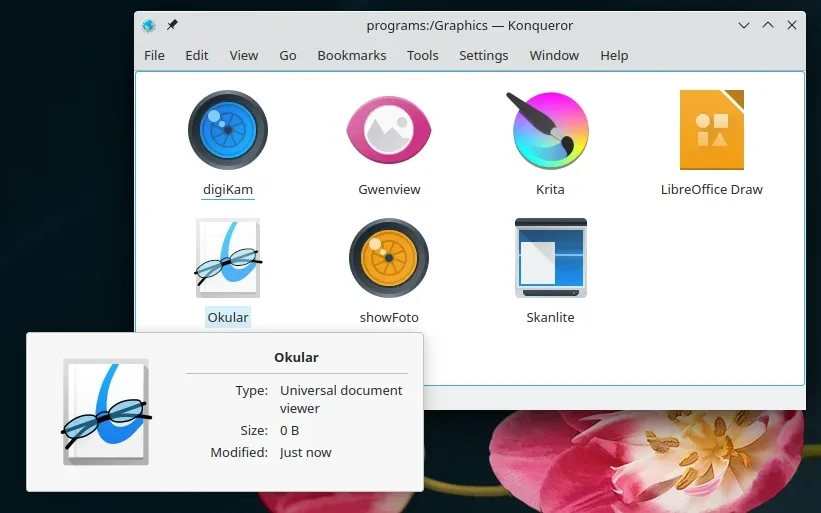Viewport: 821px width, 513px height.
Task: Launch the showFoto orange lens icon
Action: click(389, 258)
